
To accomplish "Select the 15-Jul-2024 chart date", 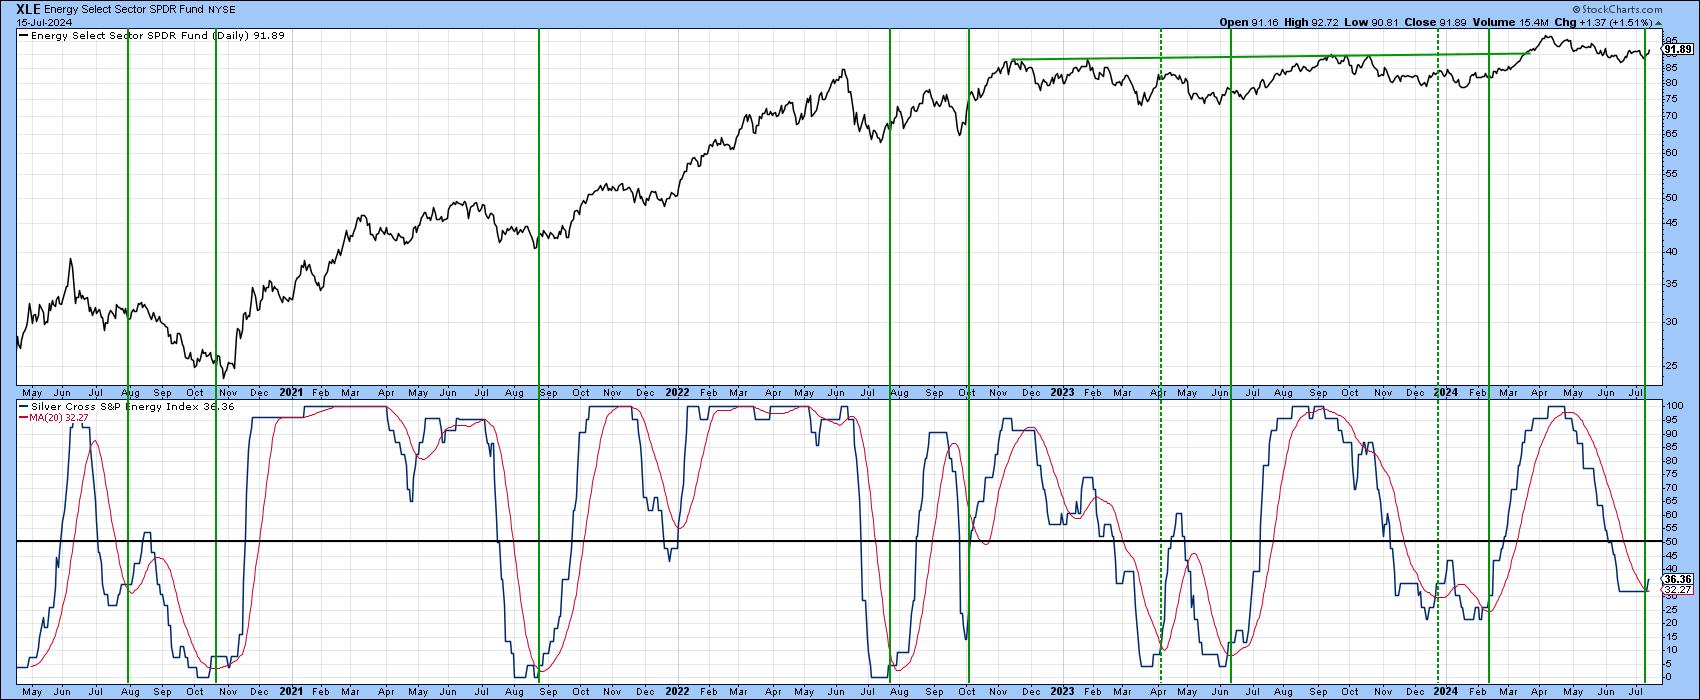I will pos(42,21).
